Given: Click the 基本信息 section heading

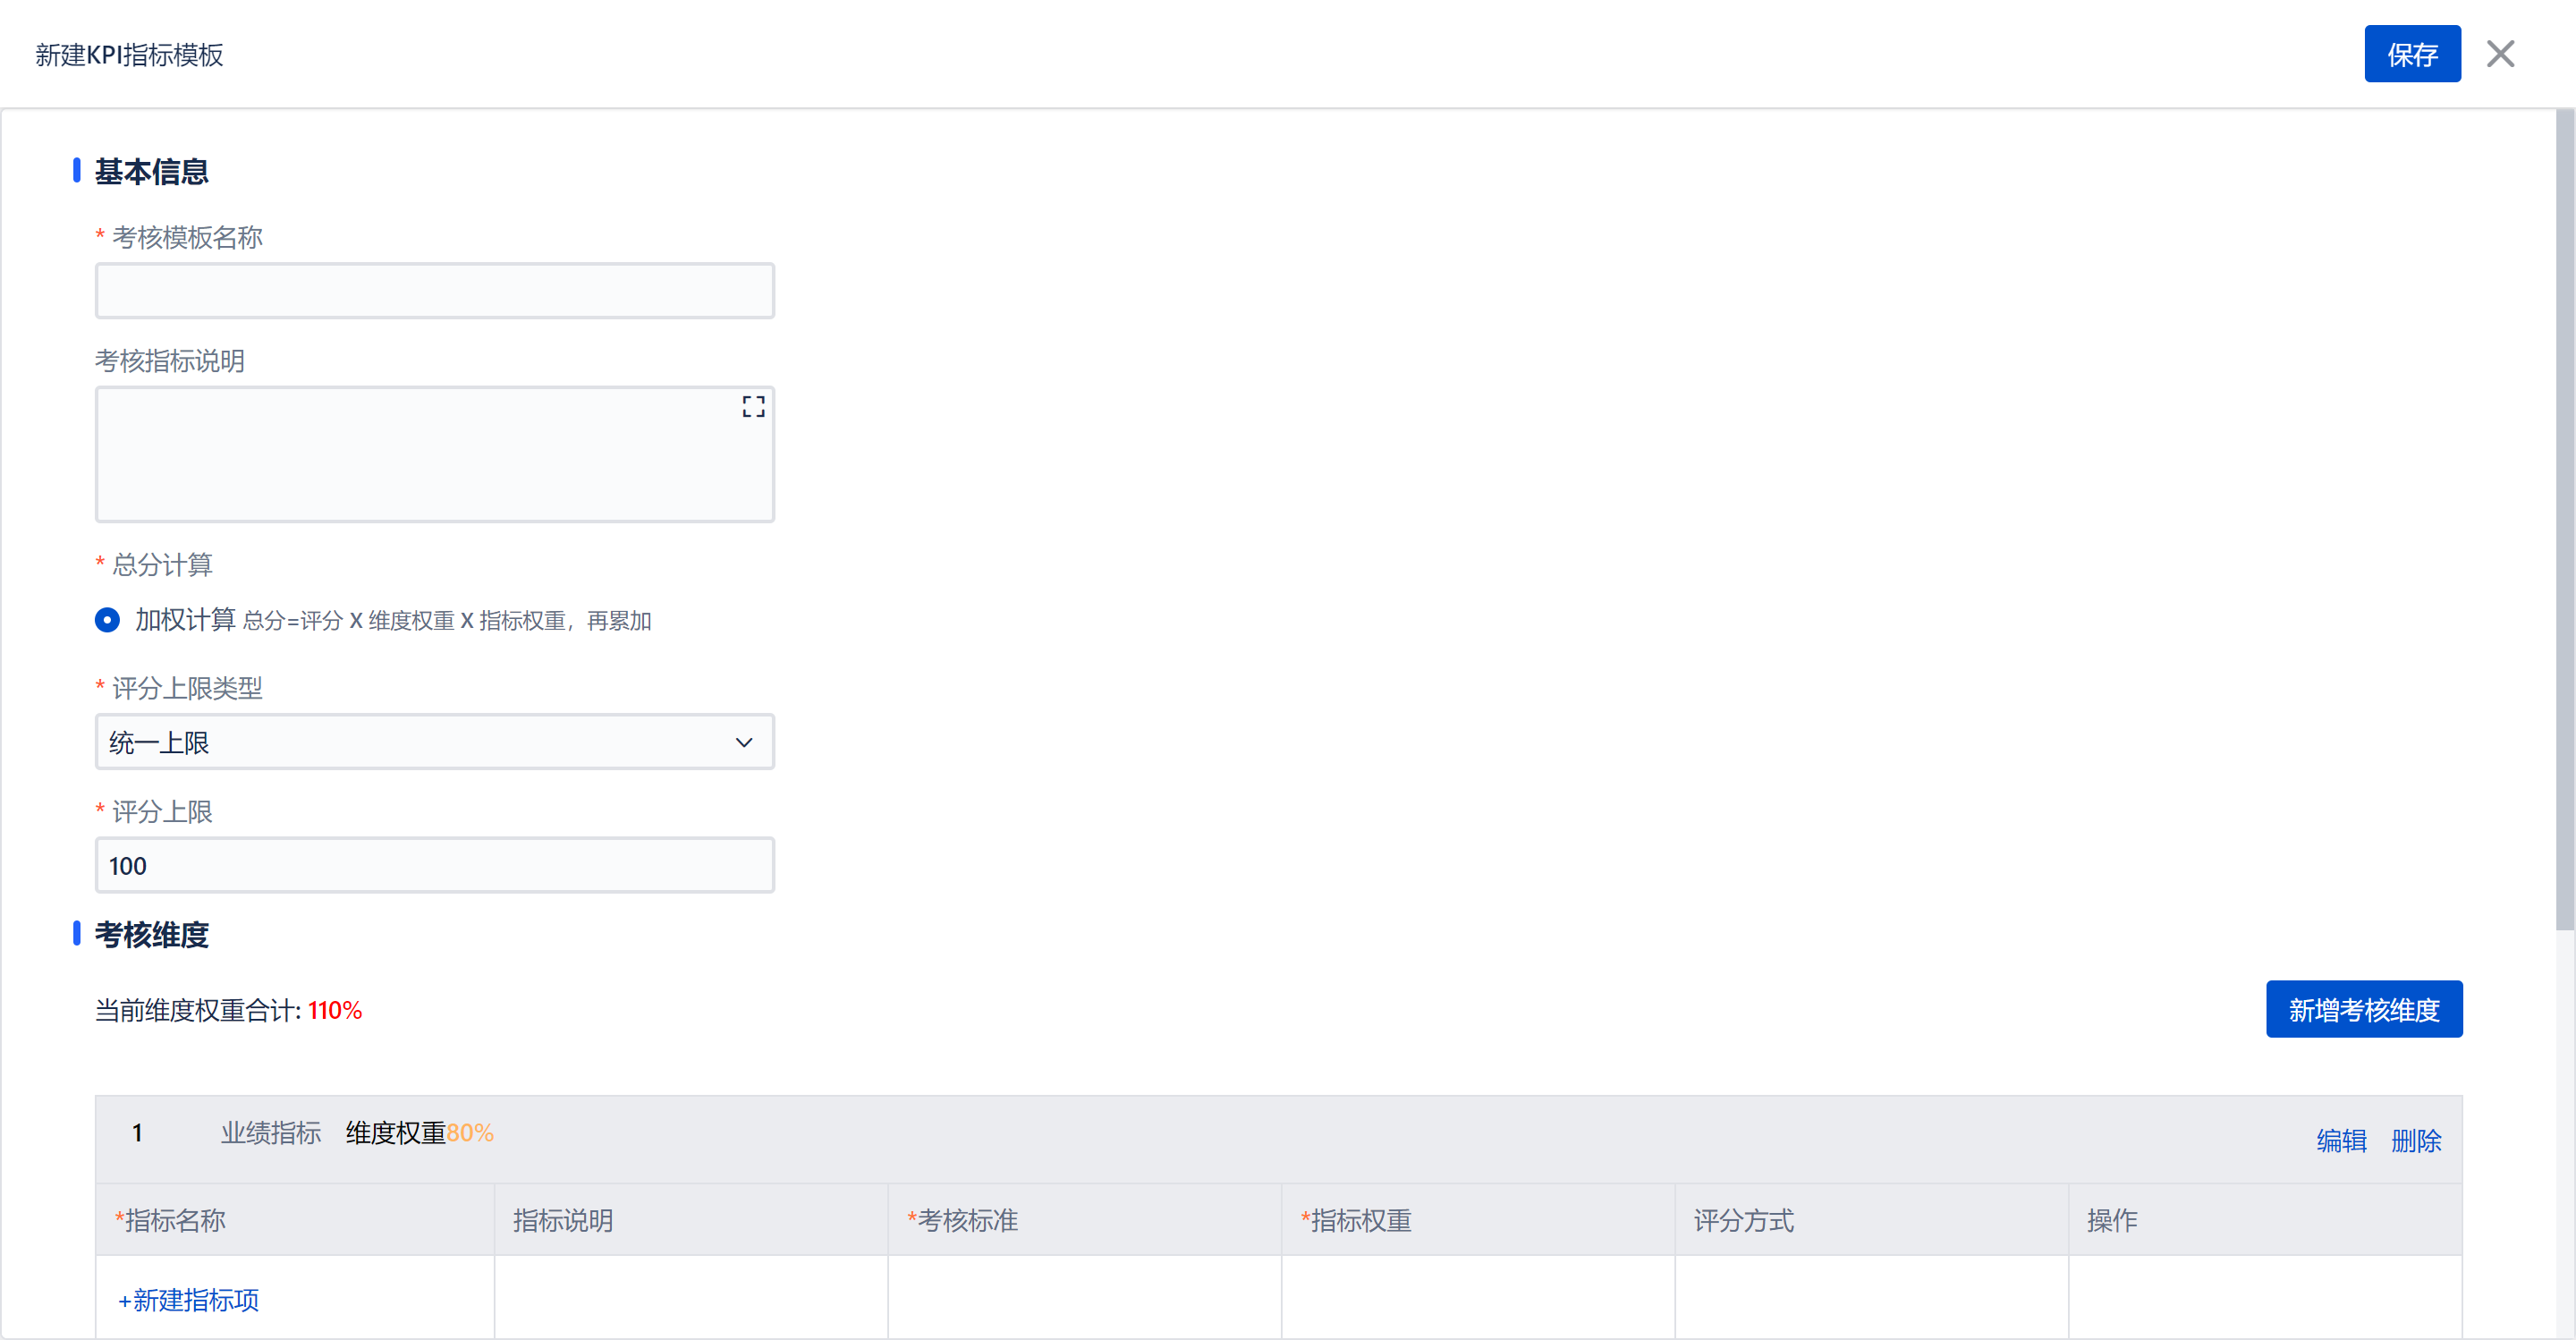Looking at the screenshot, I should [x=152, y=172].
